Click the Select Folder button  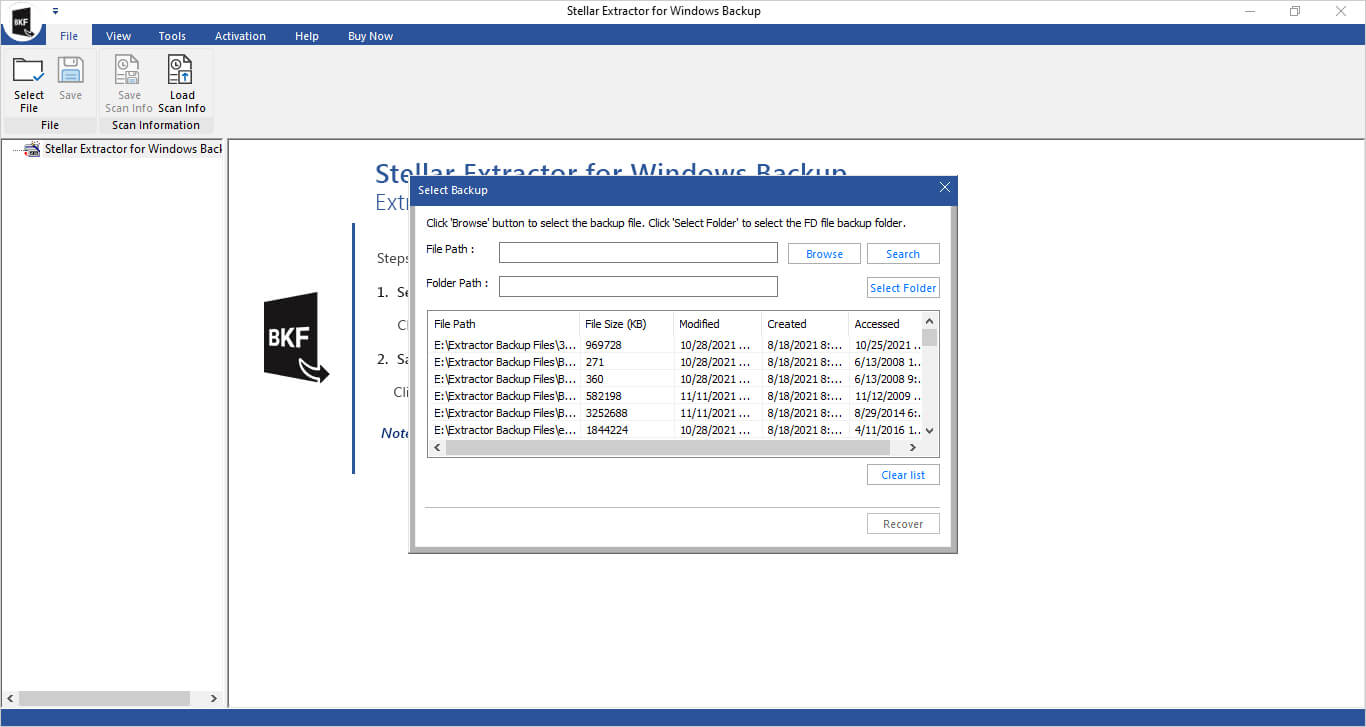(903, 288)
